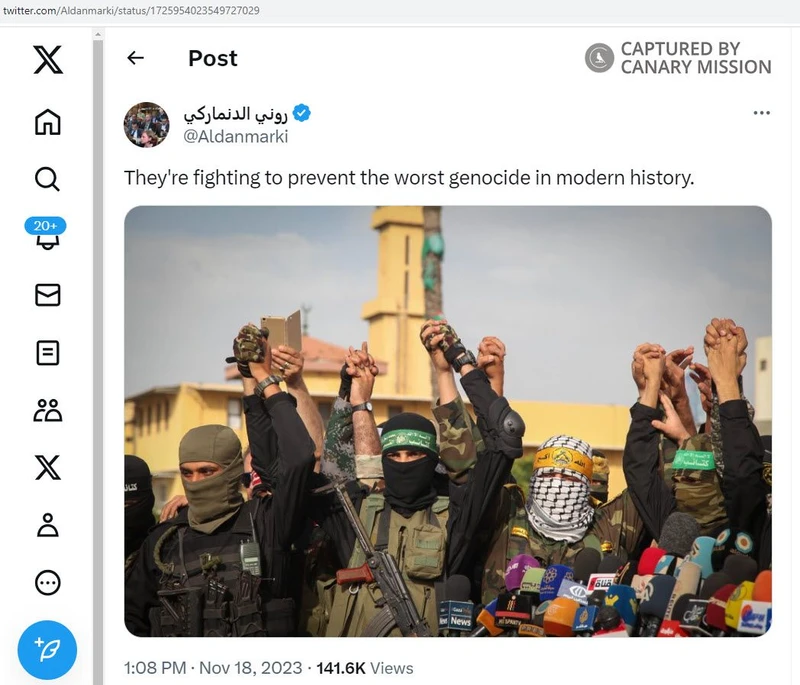Expand the More circle-ellipsis menu
Screen dimensions: 800x685
coord(47,582)
